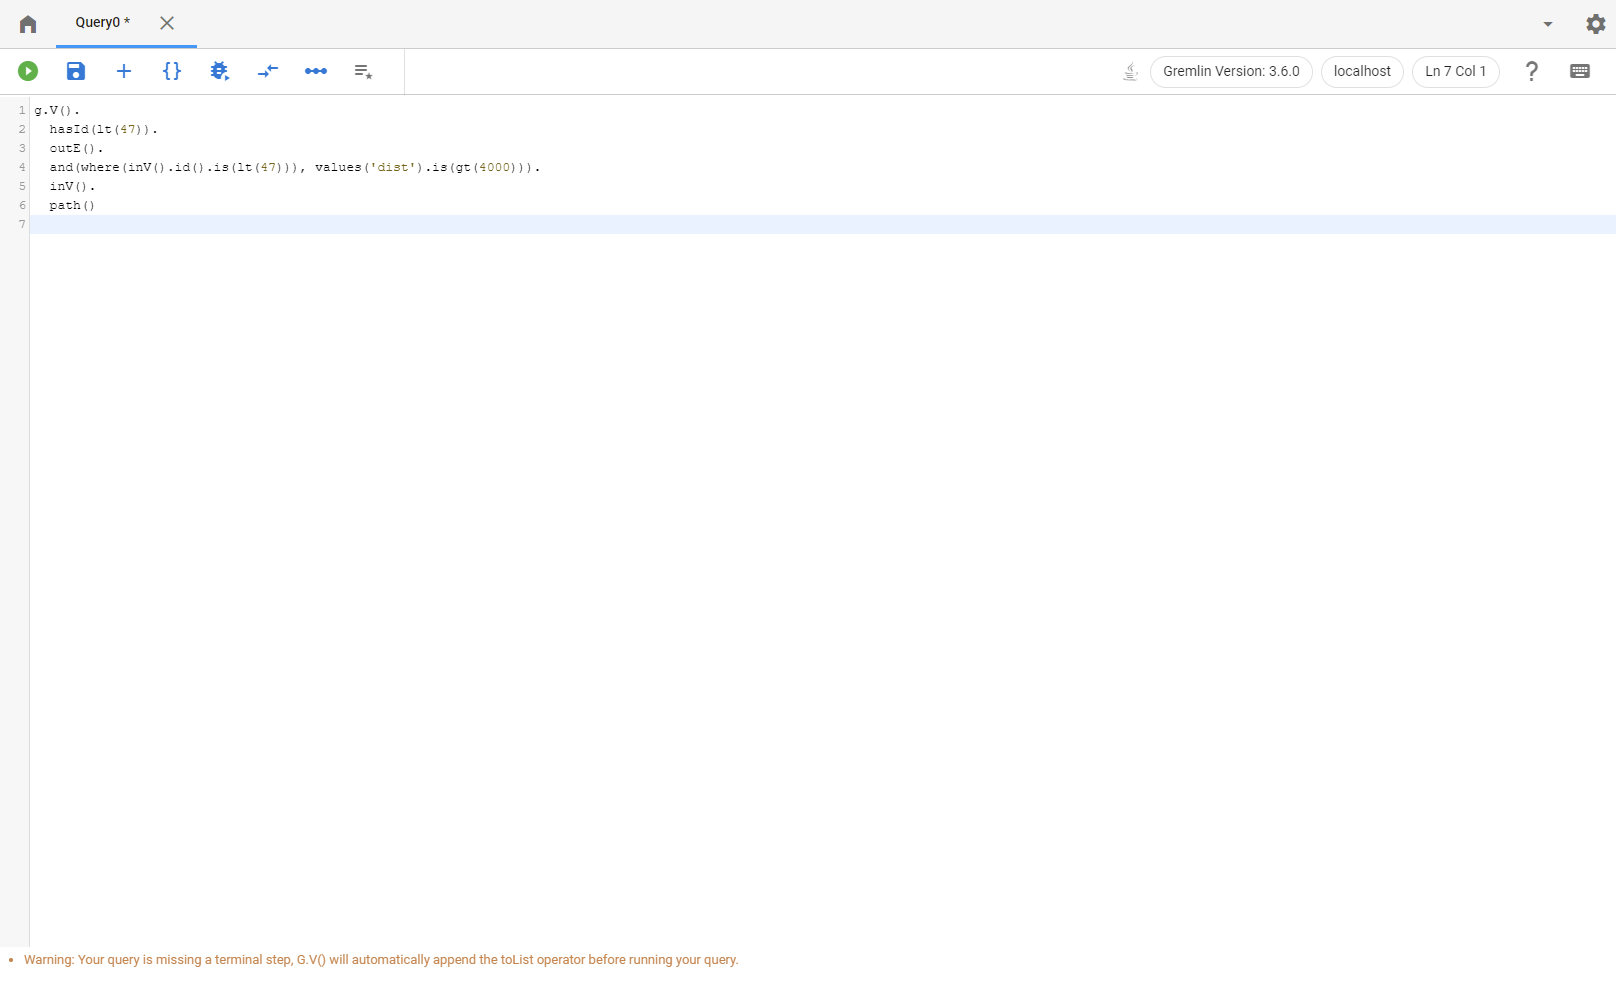Click code line 'g.V().'
The image size is (1616, 1007).
[57, 111]
